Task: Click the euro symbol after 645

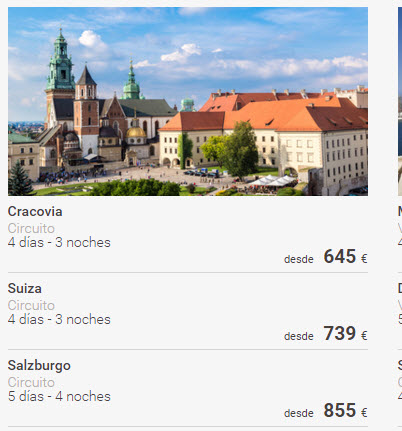Action: [x=364, y=258]
